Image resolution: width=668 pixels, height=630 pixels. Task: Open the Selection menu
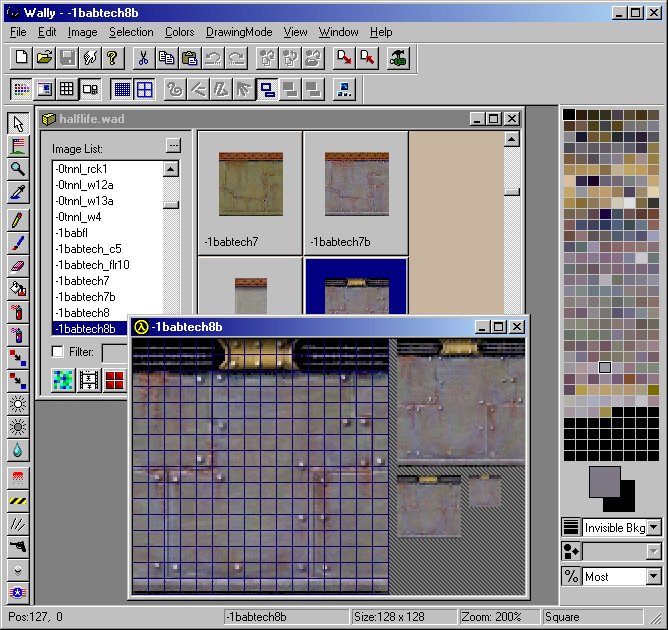[x=131, y=32]
